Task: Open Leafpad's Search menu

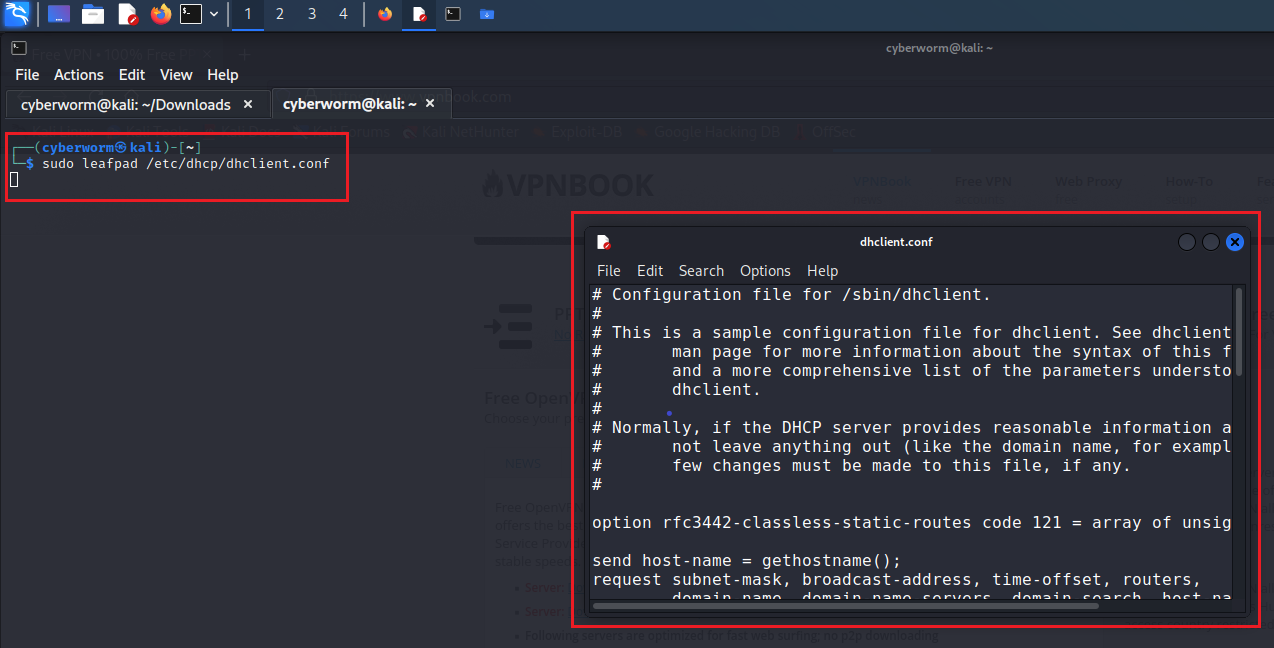Action: tap(701, 271)
